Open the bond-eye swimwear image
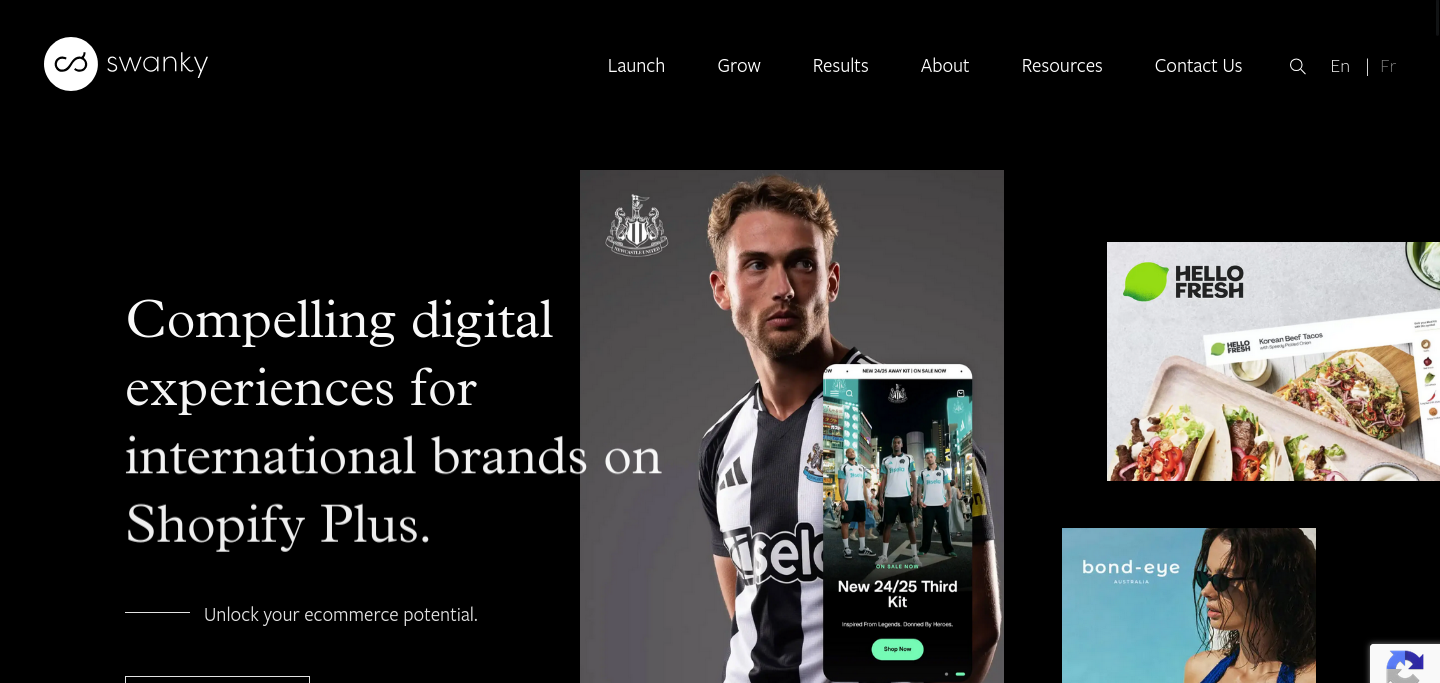 click(x=1189, y=605)
